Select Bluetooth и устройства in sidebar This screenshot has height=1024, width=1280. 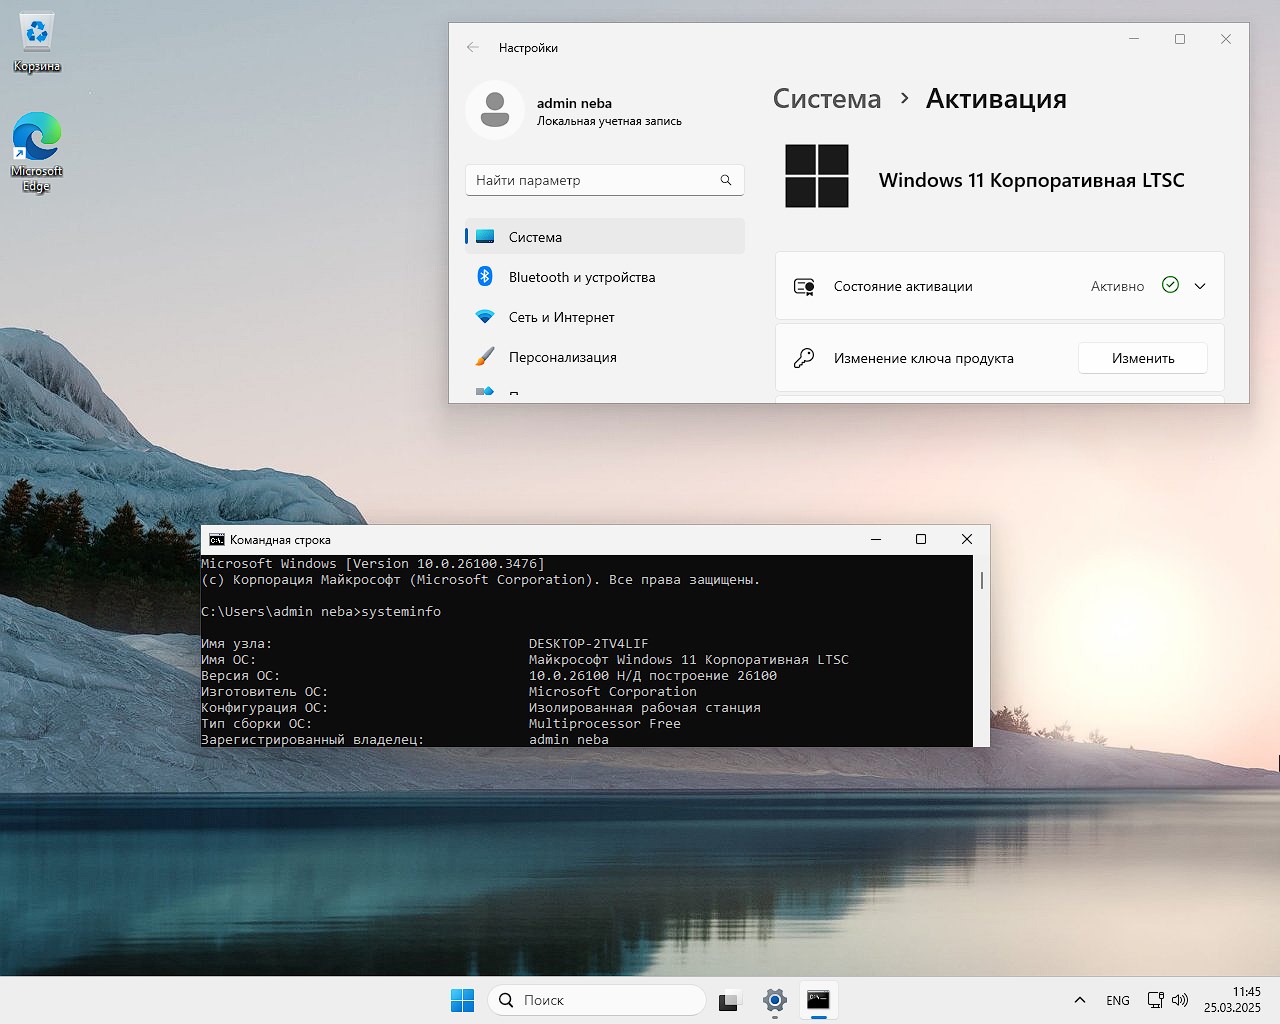click(581, 277)
